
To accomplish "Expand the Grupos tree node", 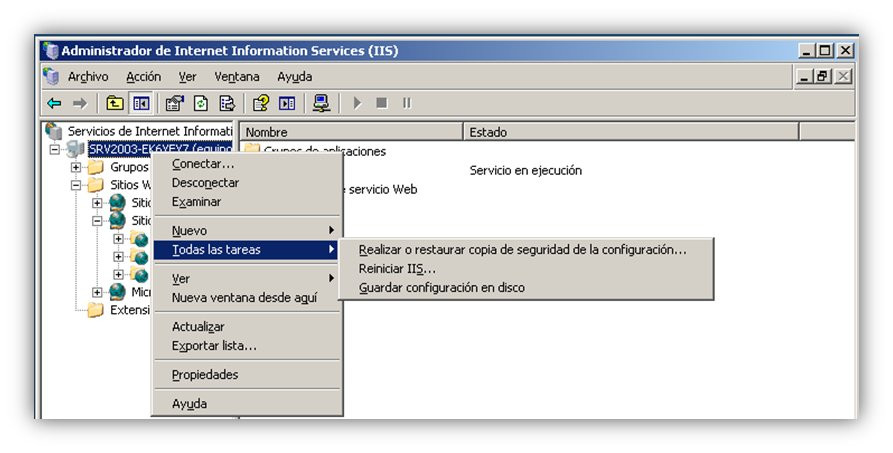I will [76, 167].
